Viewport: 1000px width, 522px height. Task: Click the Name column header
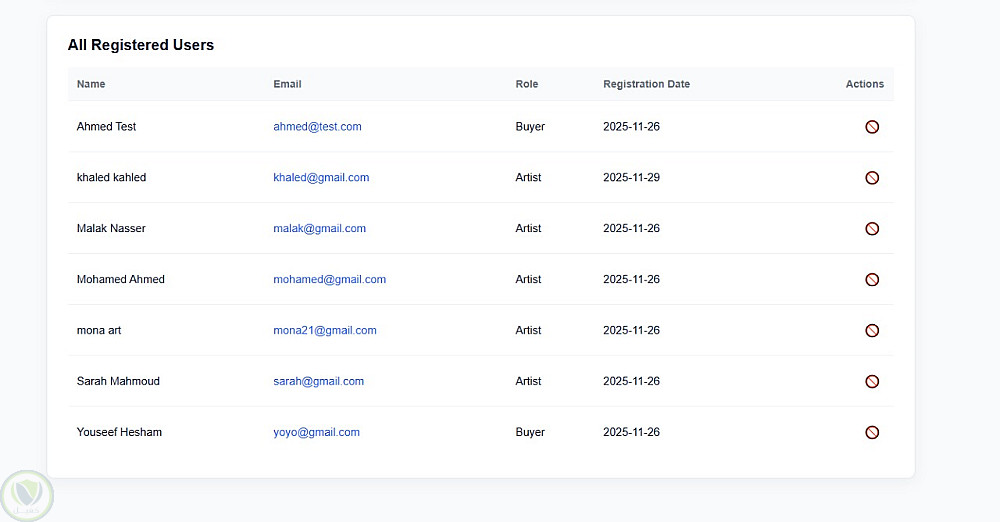[x=91, y=84]
